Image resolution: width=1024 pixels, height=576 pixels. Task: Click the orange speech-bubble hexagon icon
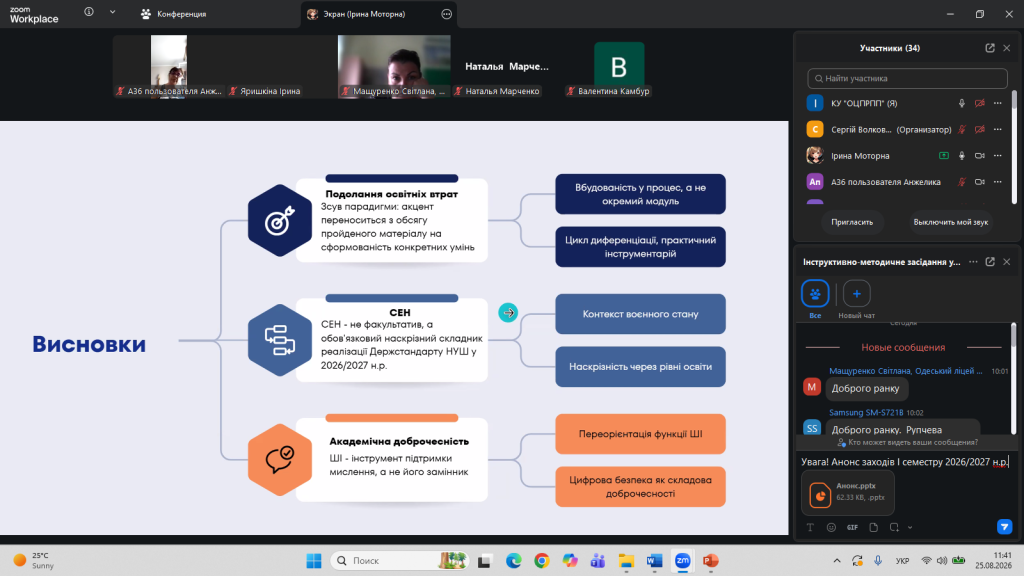[x=280, y=460]
